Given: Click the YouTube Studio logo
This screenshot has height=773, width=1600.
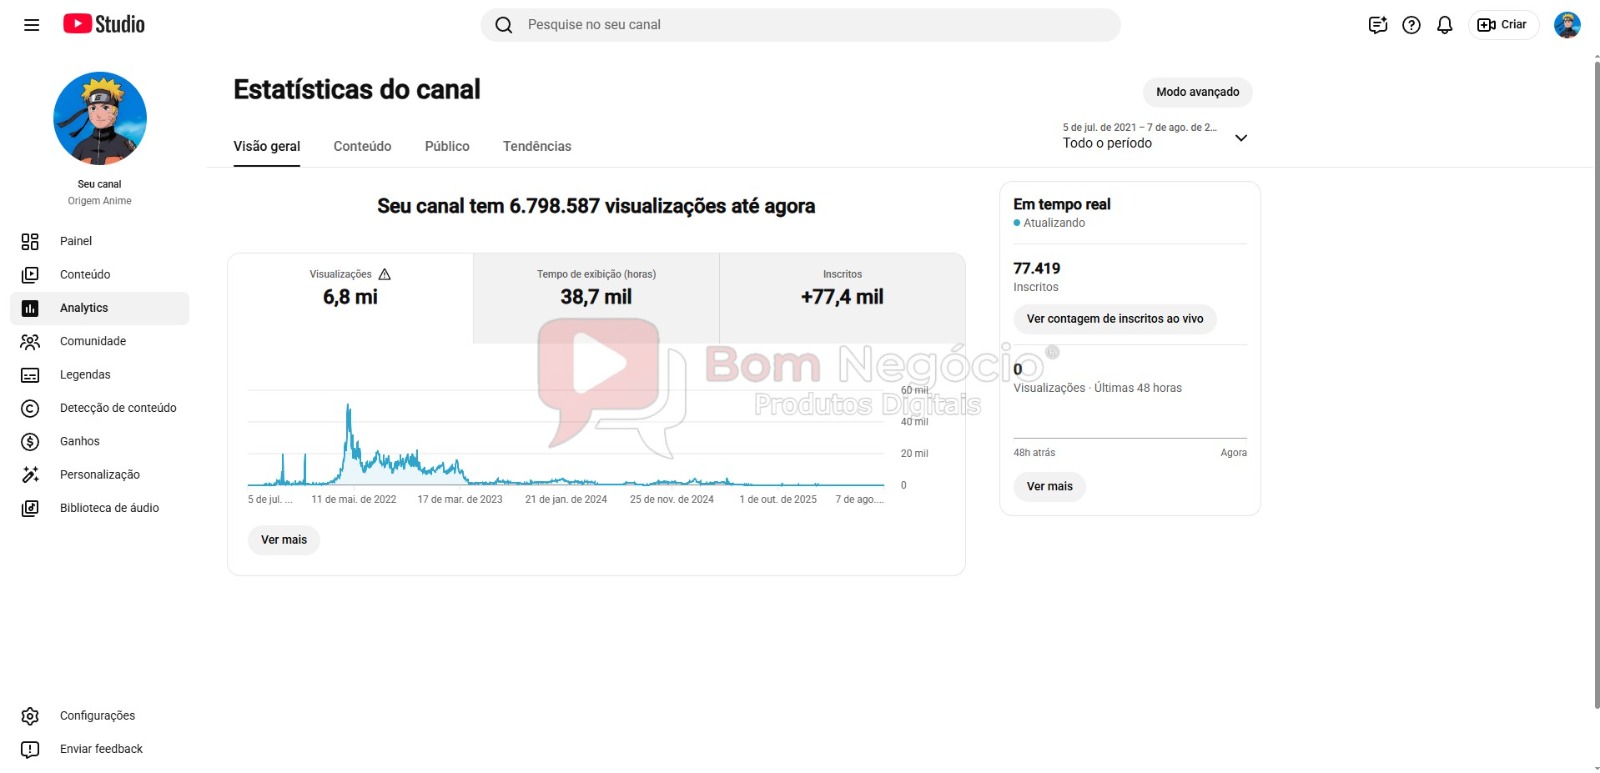Looking at the screenshot, I should (x=104, y=24).
